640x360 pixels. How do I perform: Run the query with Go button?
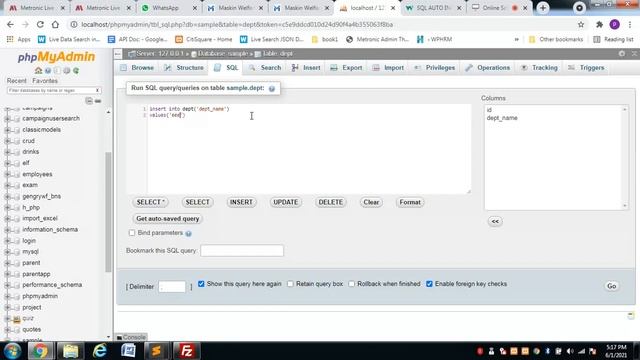click(611, 286)
